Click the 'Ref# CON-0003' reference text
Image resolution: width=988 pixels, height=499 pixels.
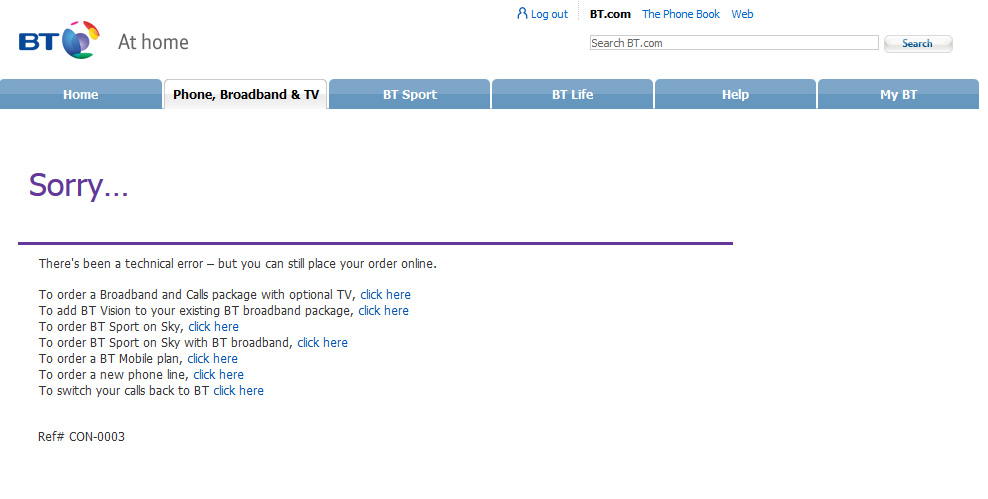pyautogui.click(x=81, y=437)
